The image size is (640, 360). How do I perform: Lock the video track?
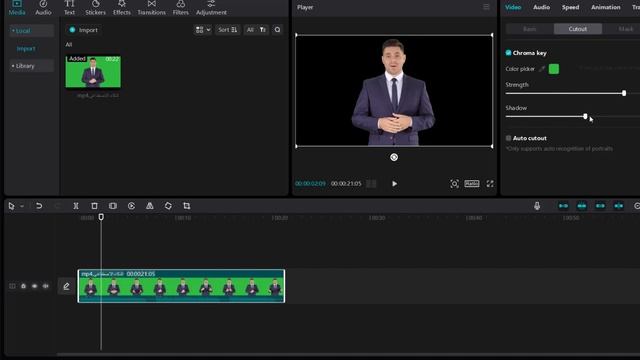(23, 286)
